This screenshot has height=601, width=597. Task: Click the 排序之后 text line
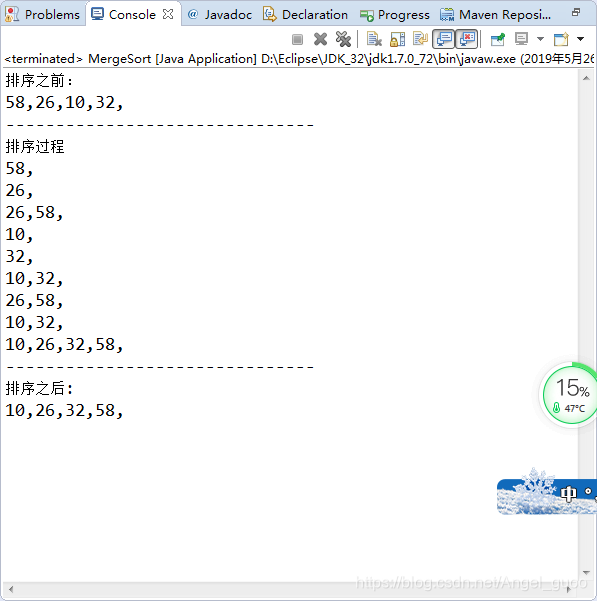(39, 389)
